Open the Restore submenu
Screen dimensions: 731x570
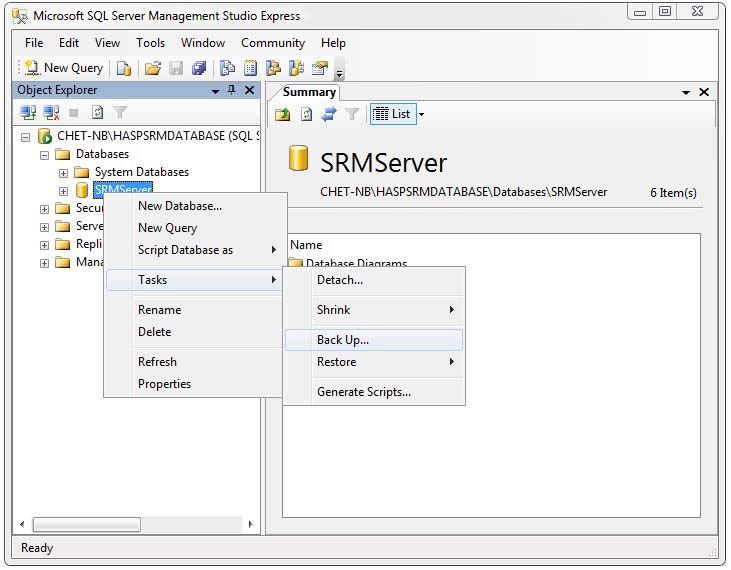(374, 362)
